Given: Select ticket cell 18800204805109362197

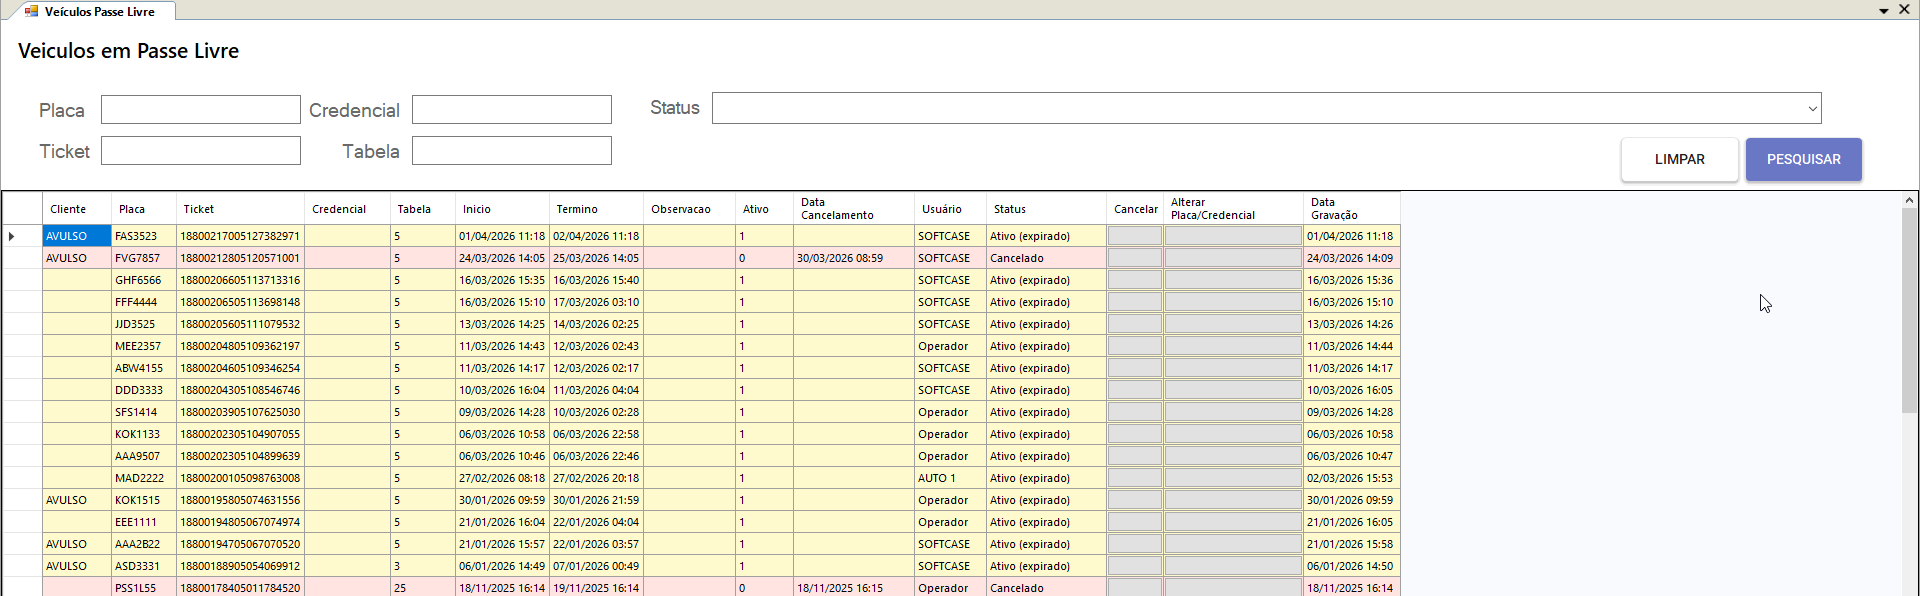Looking at the screenshot, I should (240, 346).
